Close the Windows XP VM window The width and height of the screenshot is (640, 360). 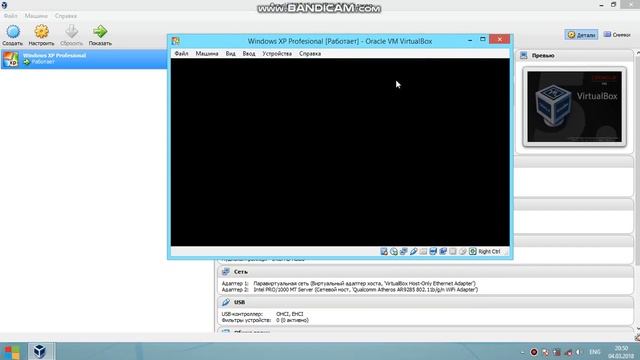coord(500,39)
